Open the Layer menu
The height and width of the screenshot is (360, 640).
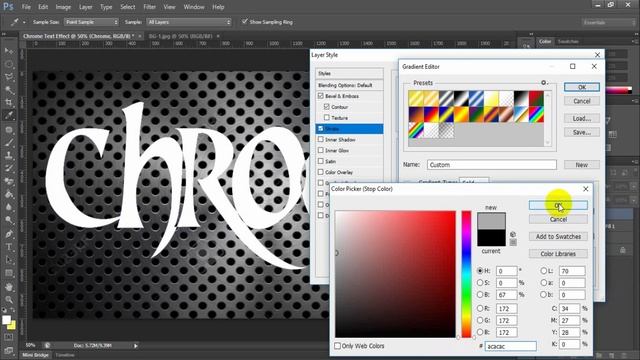85,7
